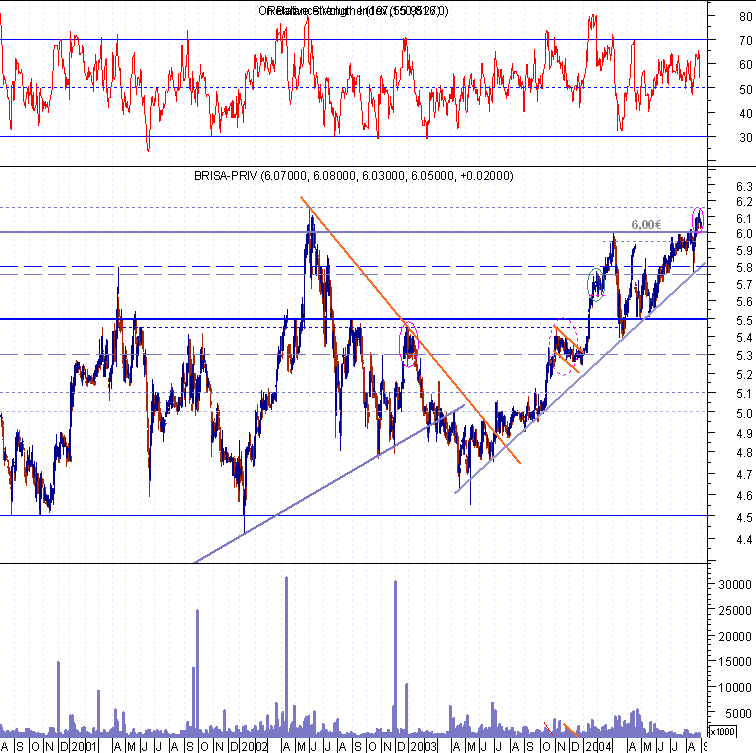Click the 4.6 price axis value
The width and height of the screenshot is (756, 753).
(744, 495)
